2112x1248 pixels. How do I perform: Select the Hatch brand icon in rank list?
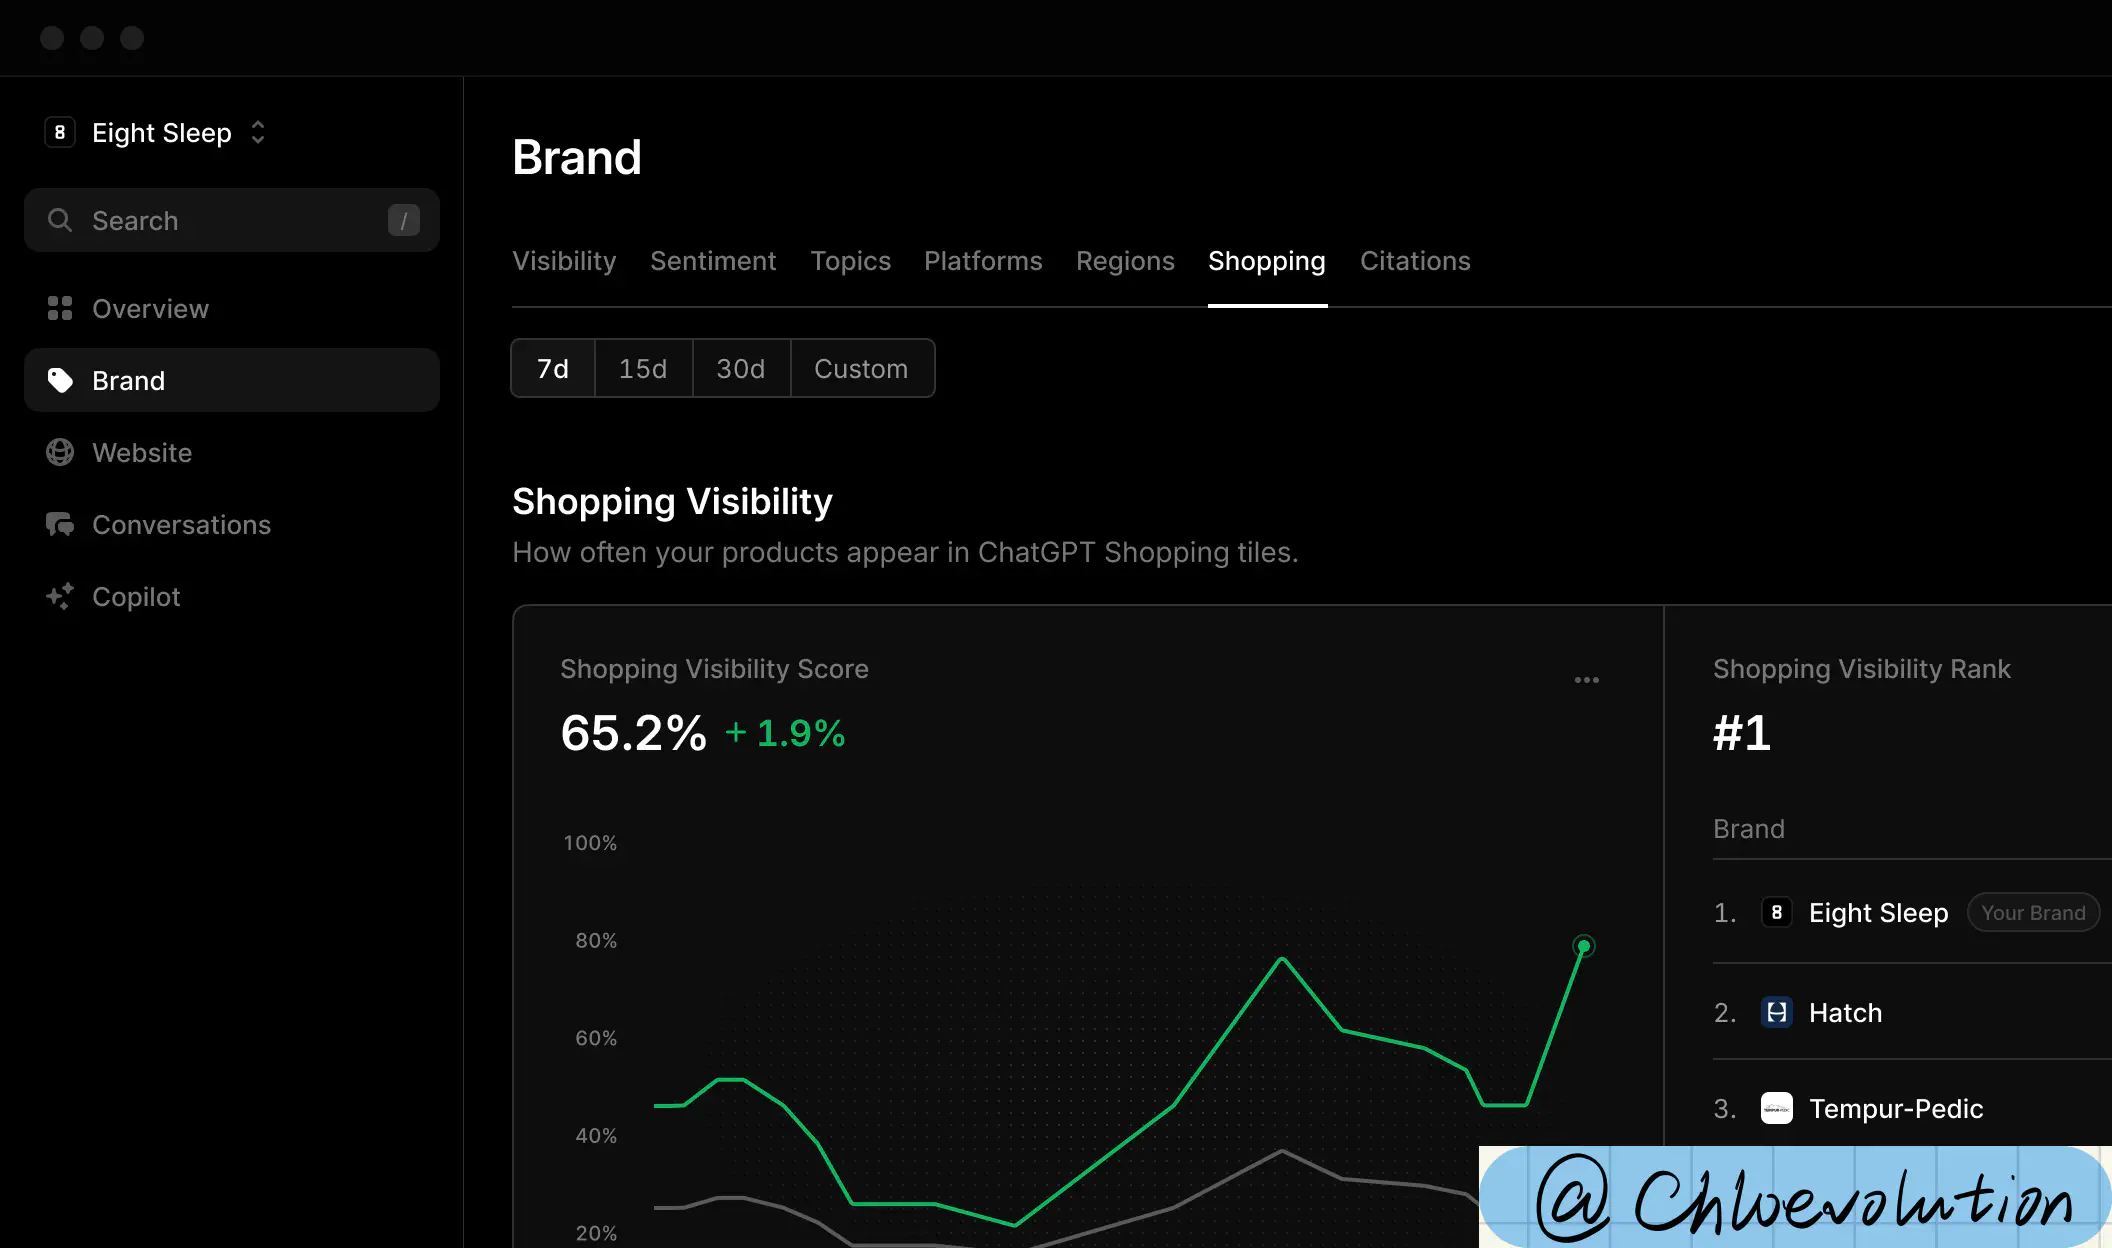click(x=1776, y=1012)
